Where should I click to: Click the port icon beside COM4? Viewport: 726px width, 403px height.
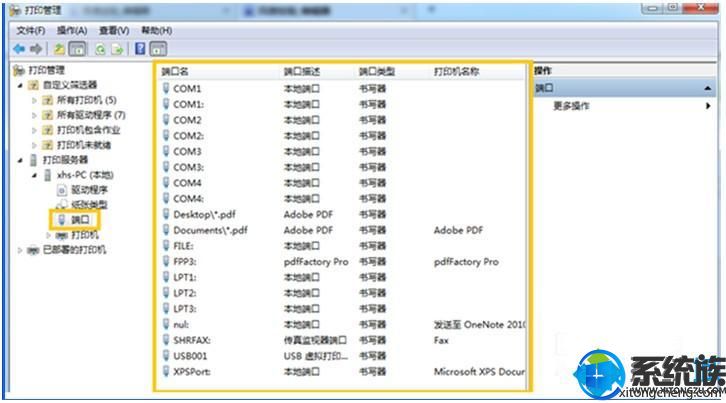(166, 183)
